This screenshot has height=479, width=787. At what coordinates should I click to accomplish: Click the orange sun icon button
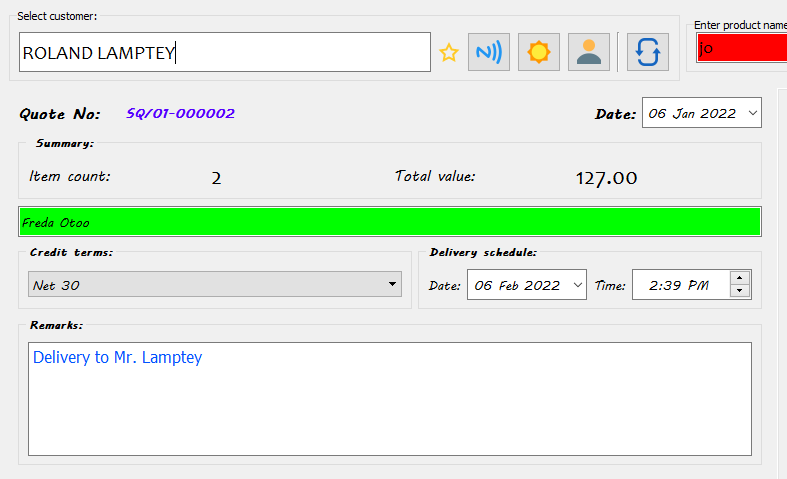pos(539,52)
